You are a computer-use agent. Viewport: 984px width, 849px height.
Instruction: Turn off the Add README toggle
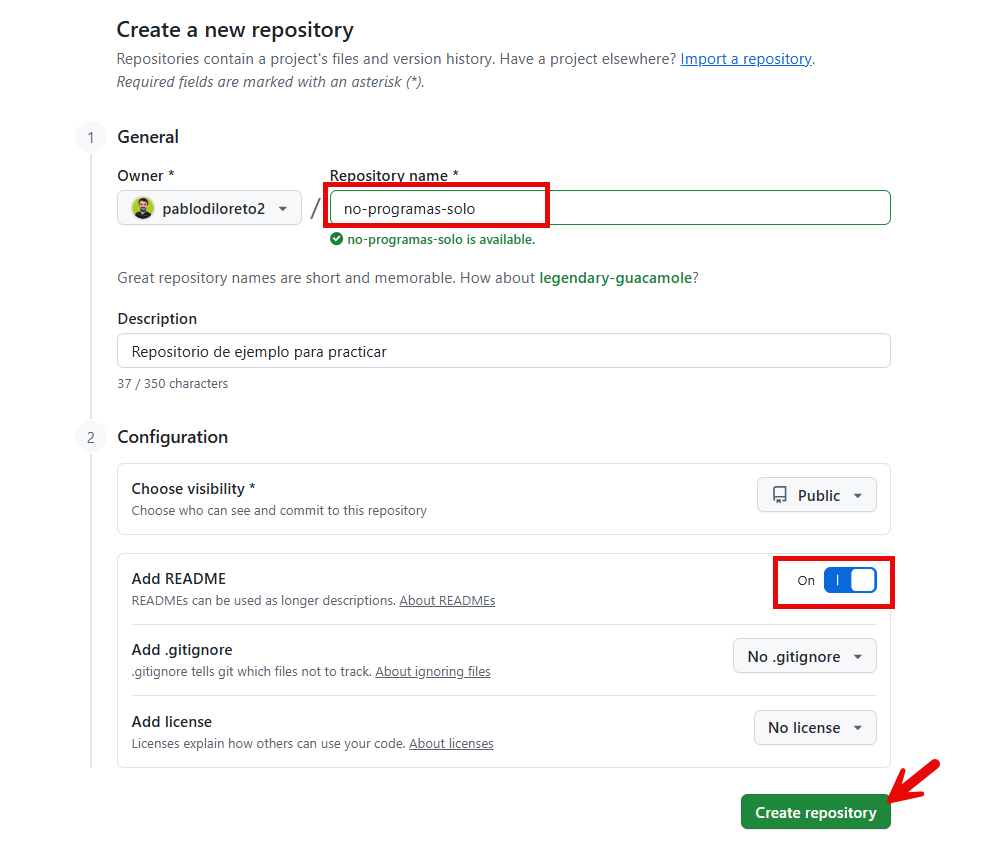pyautogui.click(x=849, y=580)
